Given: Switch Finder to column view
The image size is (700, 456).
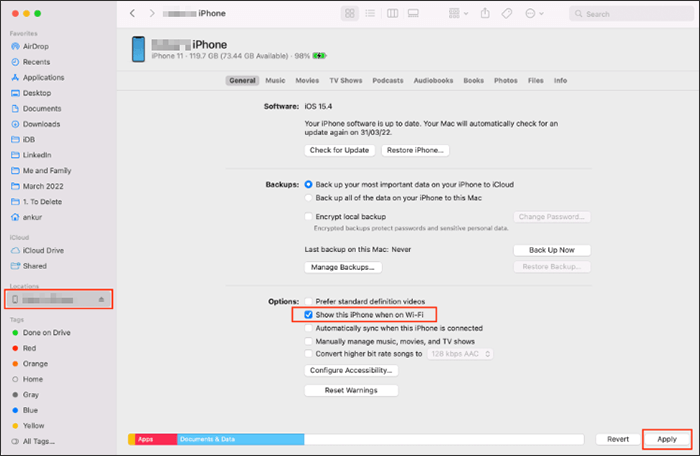Looking at the screenshot, I should pyautogui.click(x=392, y=13).
